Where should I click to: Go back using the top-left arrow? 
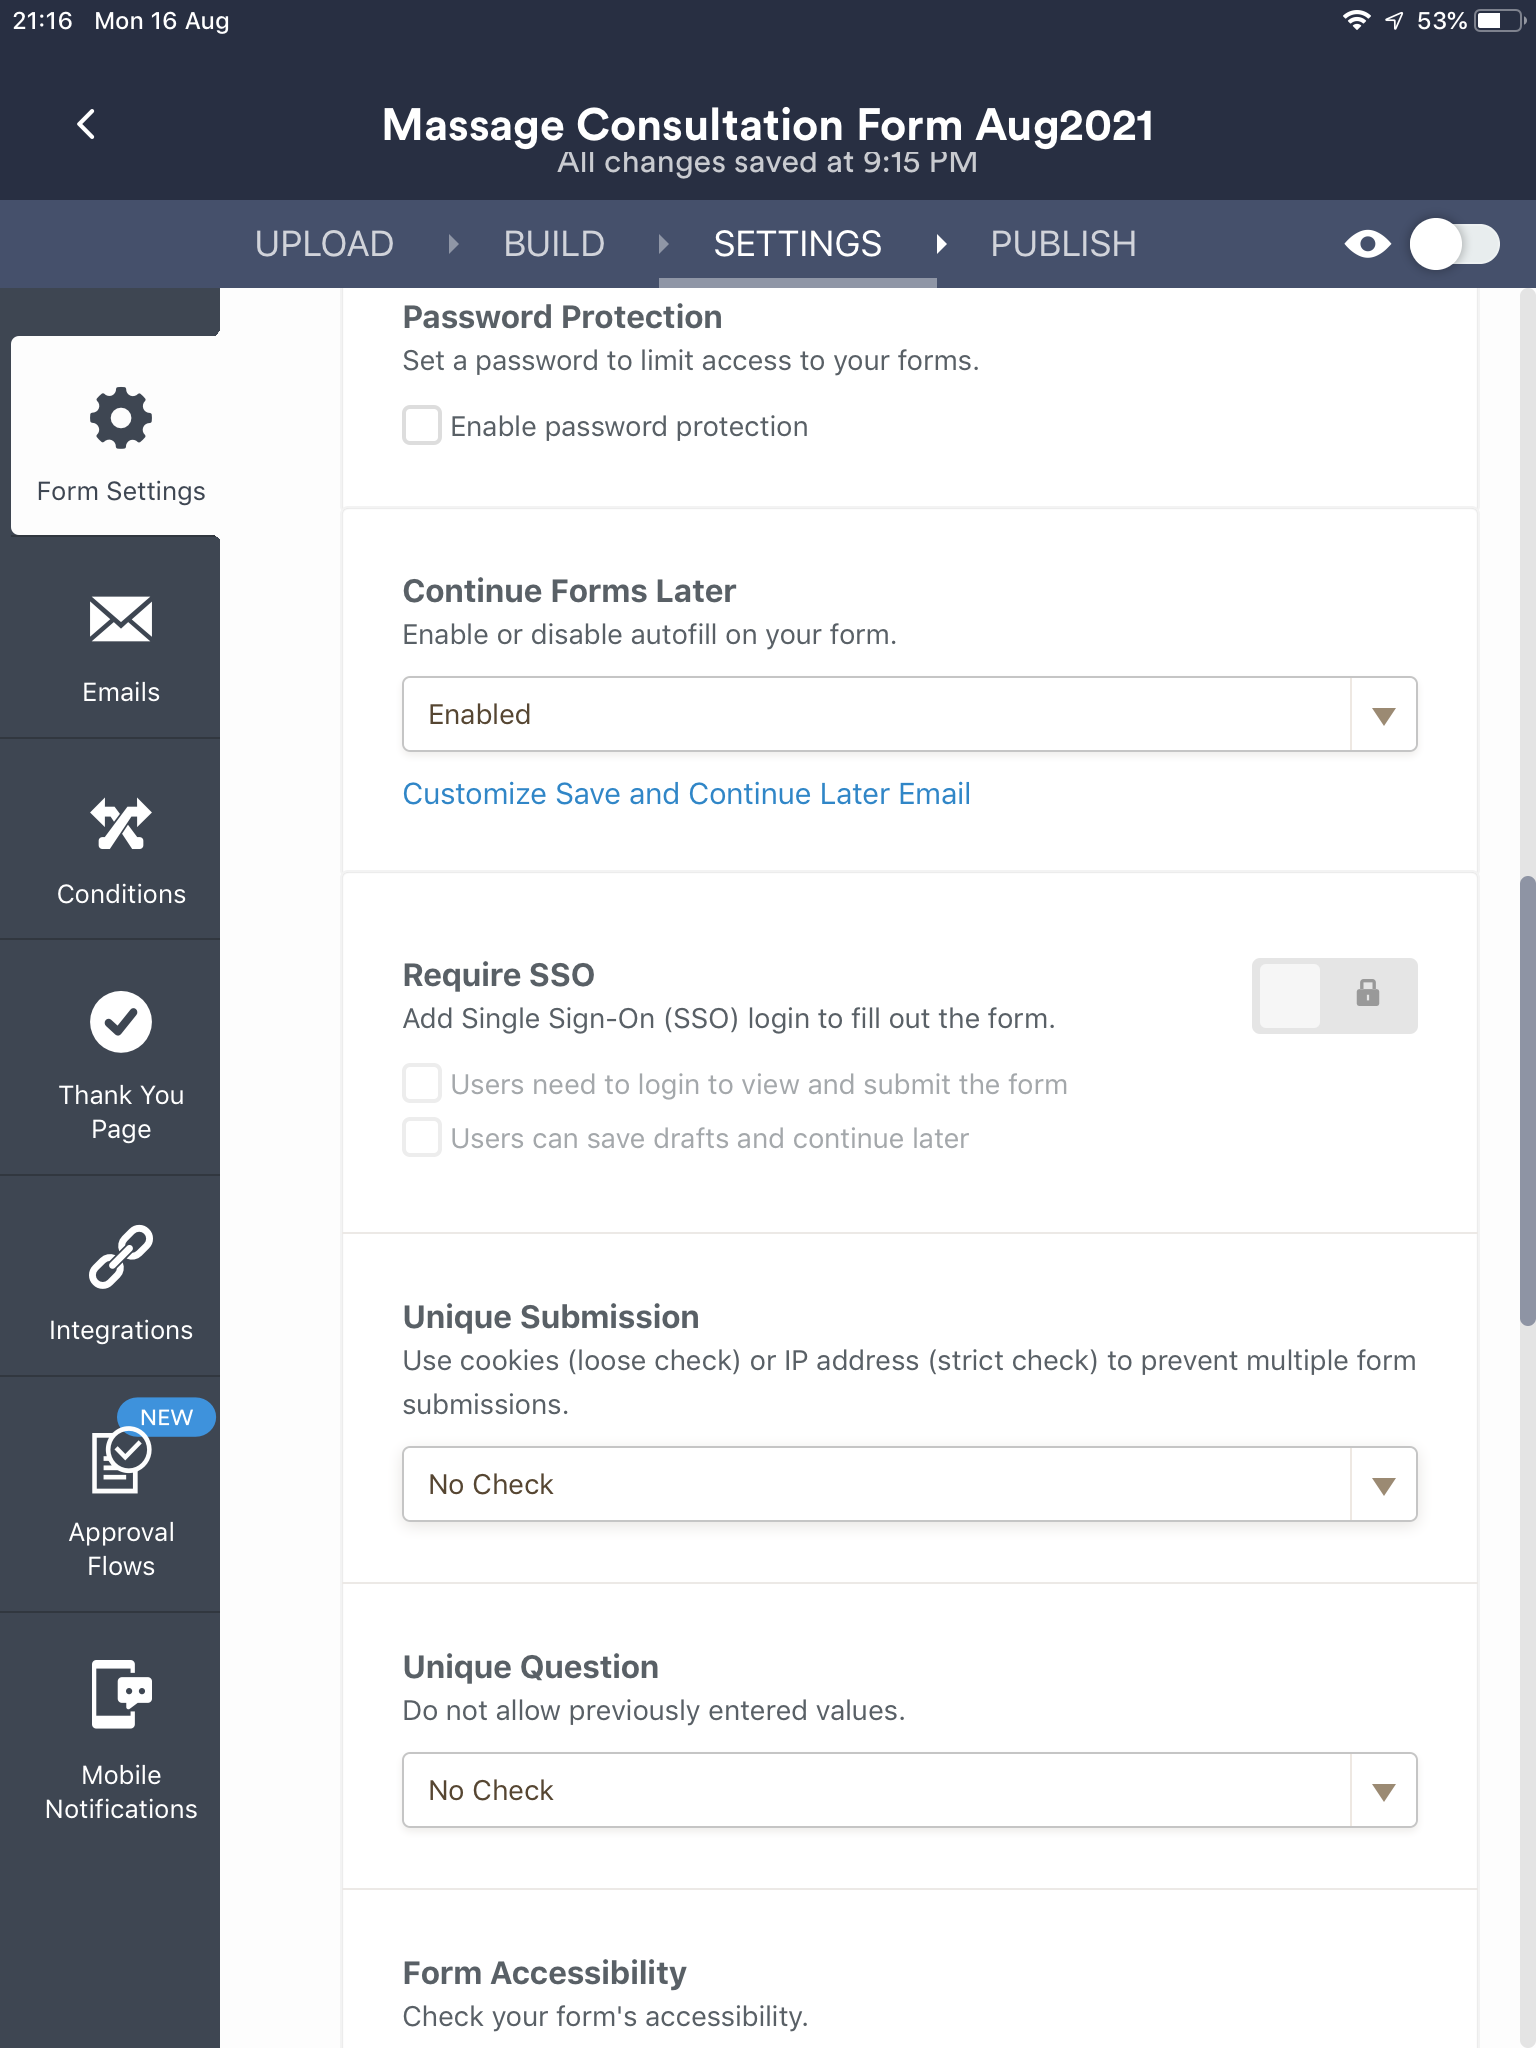click(85, 123)
